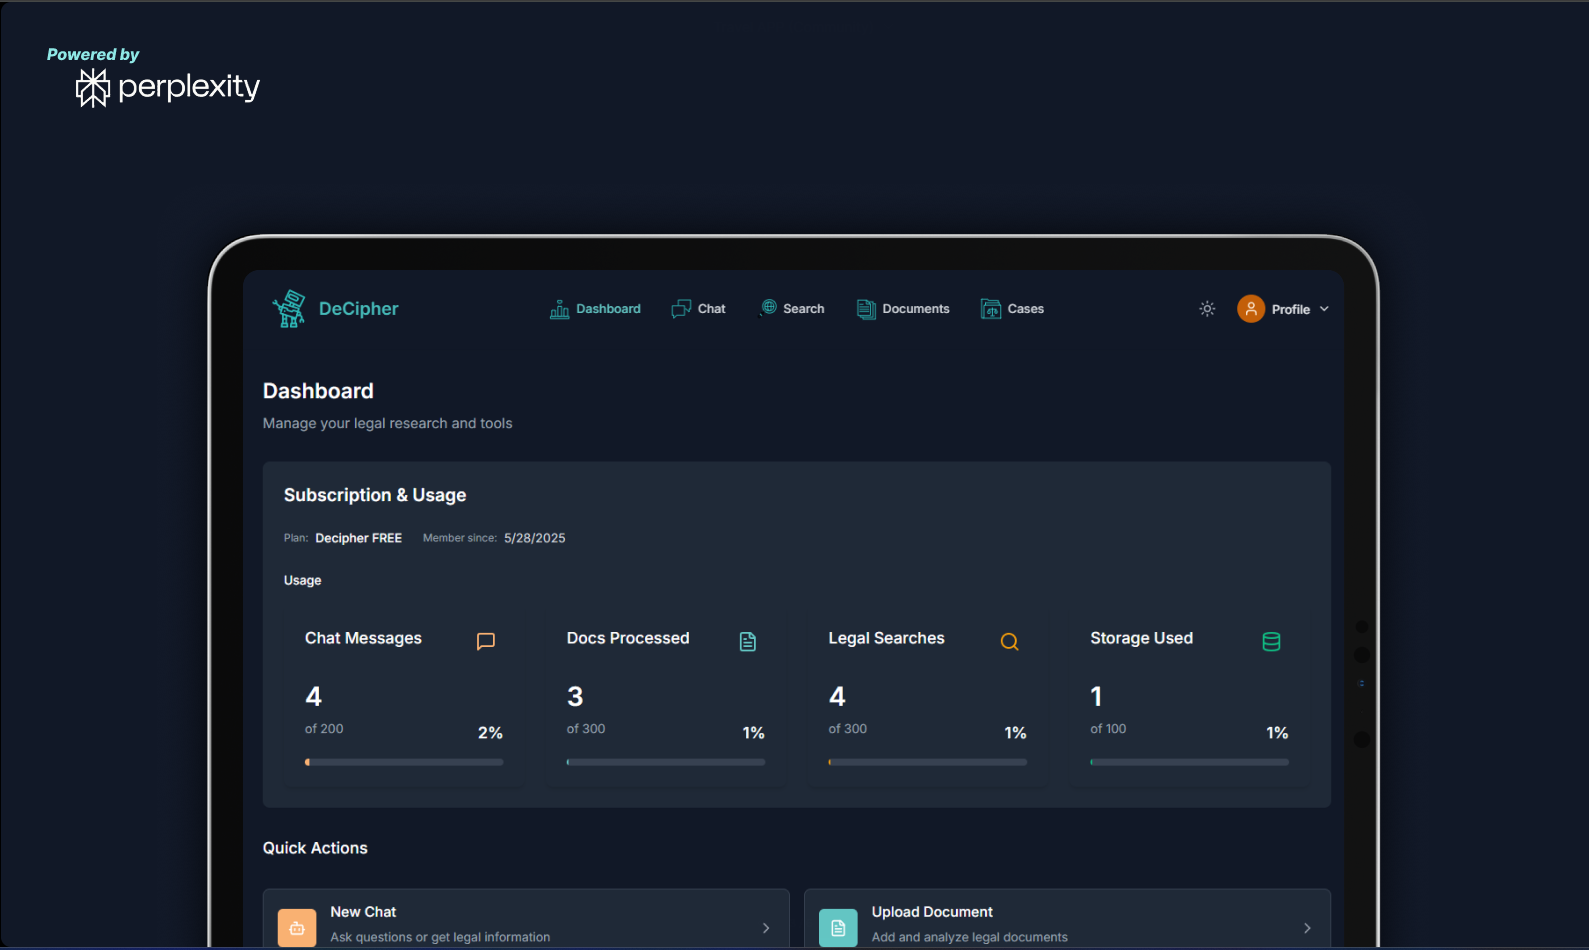Click the Docs Processed usage progress bar
Viewport: 1589px width, 950px height.
(666, 762)
